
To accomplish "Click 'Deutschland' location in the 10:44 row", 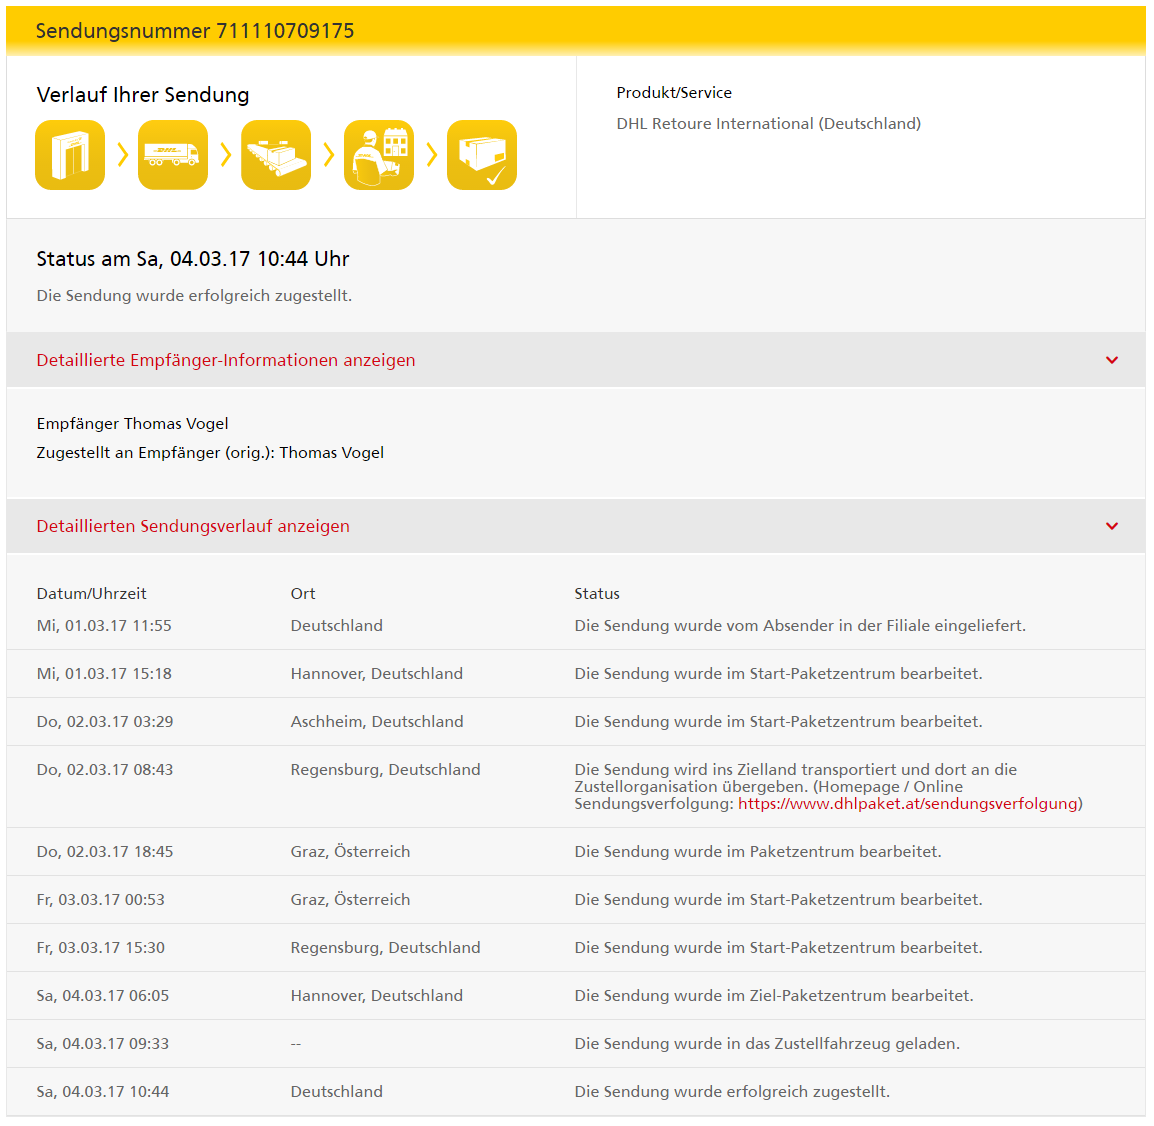I will (x=336, y=1091).
